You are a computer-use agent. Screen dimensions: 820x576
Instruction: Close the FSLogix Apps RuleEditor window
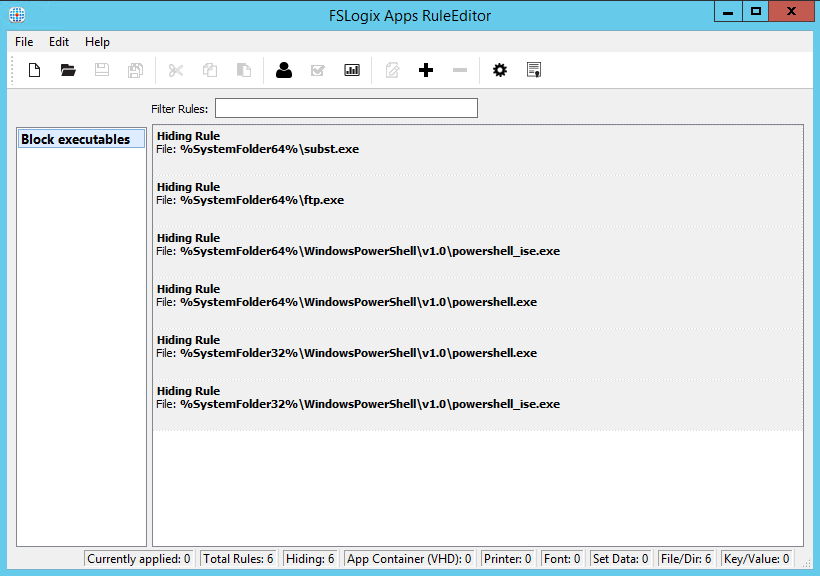pyautogui.click(x=792, y=12)
